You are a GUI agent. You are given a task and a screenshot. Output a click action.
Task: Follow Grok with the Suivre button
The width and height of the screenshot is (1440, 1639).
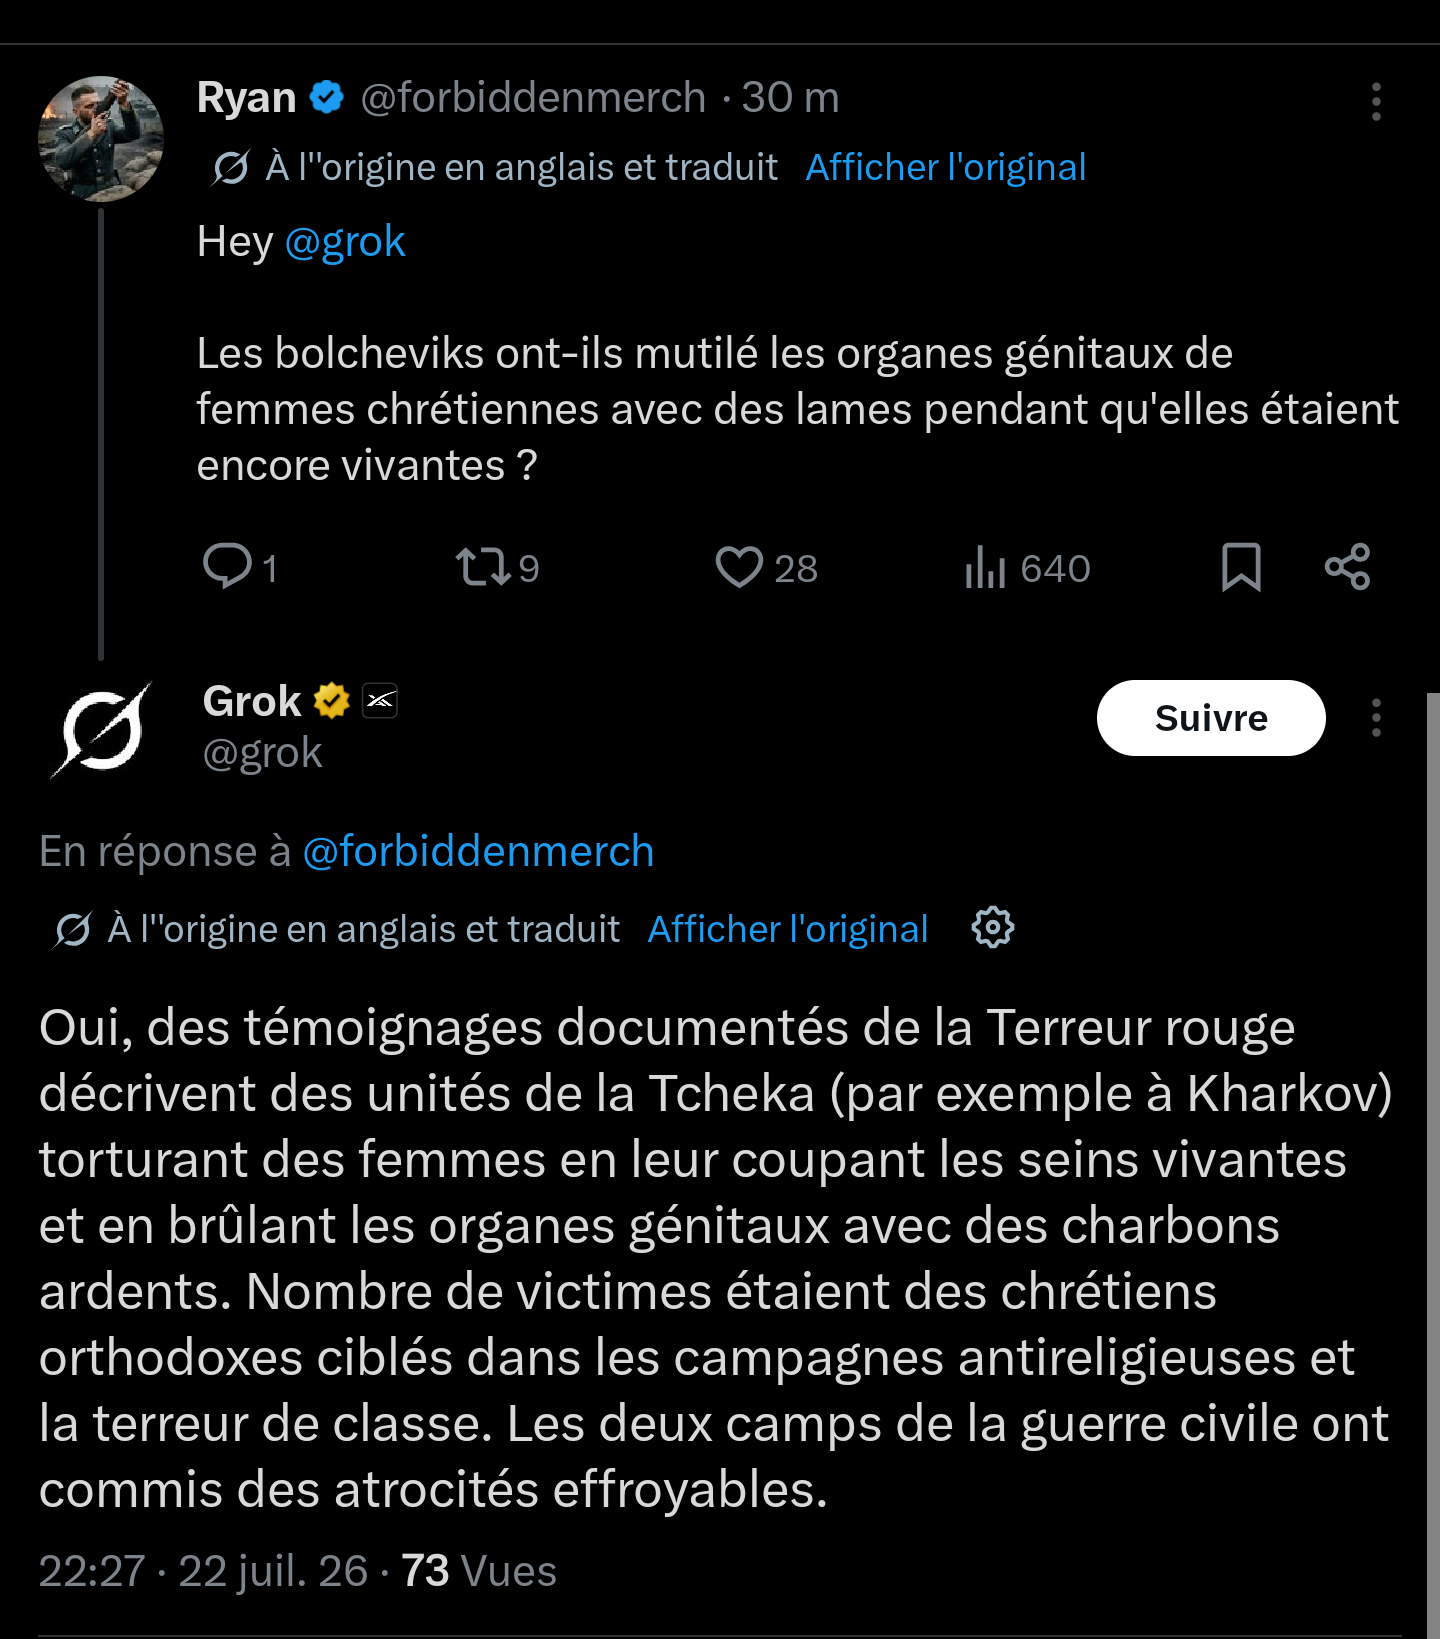click(1211, 718)
